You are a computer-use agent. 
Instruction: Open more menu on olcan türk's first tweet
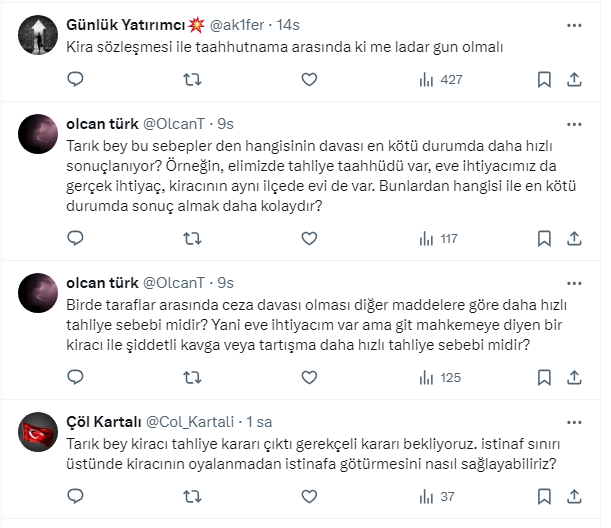click(575, 124)
